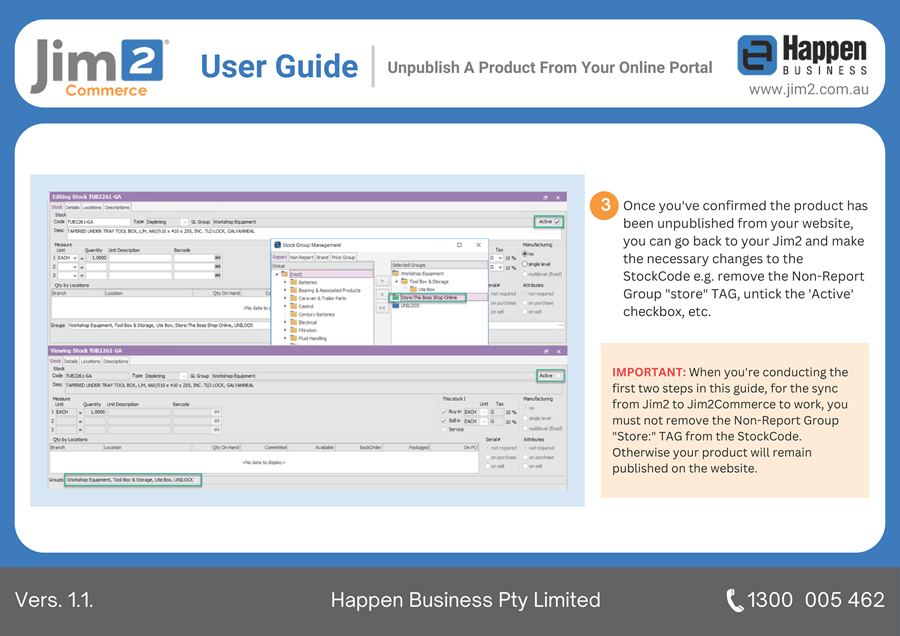Viewport: 900px width, 636px height.
Task: Click the orange step 3 circle
Action: (603, 205)
